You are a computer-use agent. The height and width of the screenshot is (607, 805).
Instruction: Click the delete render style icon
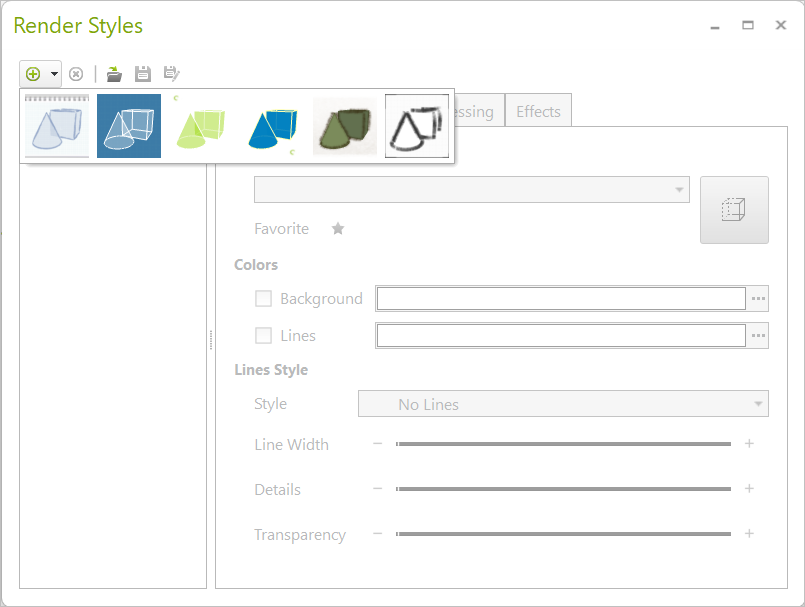pyautogui.click(x=76, y=73)
